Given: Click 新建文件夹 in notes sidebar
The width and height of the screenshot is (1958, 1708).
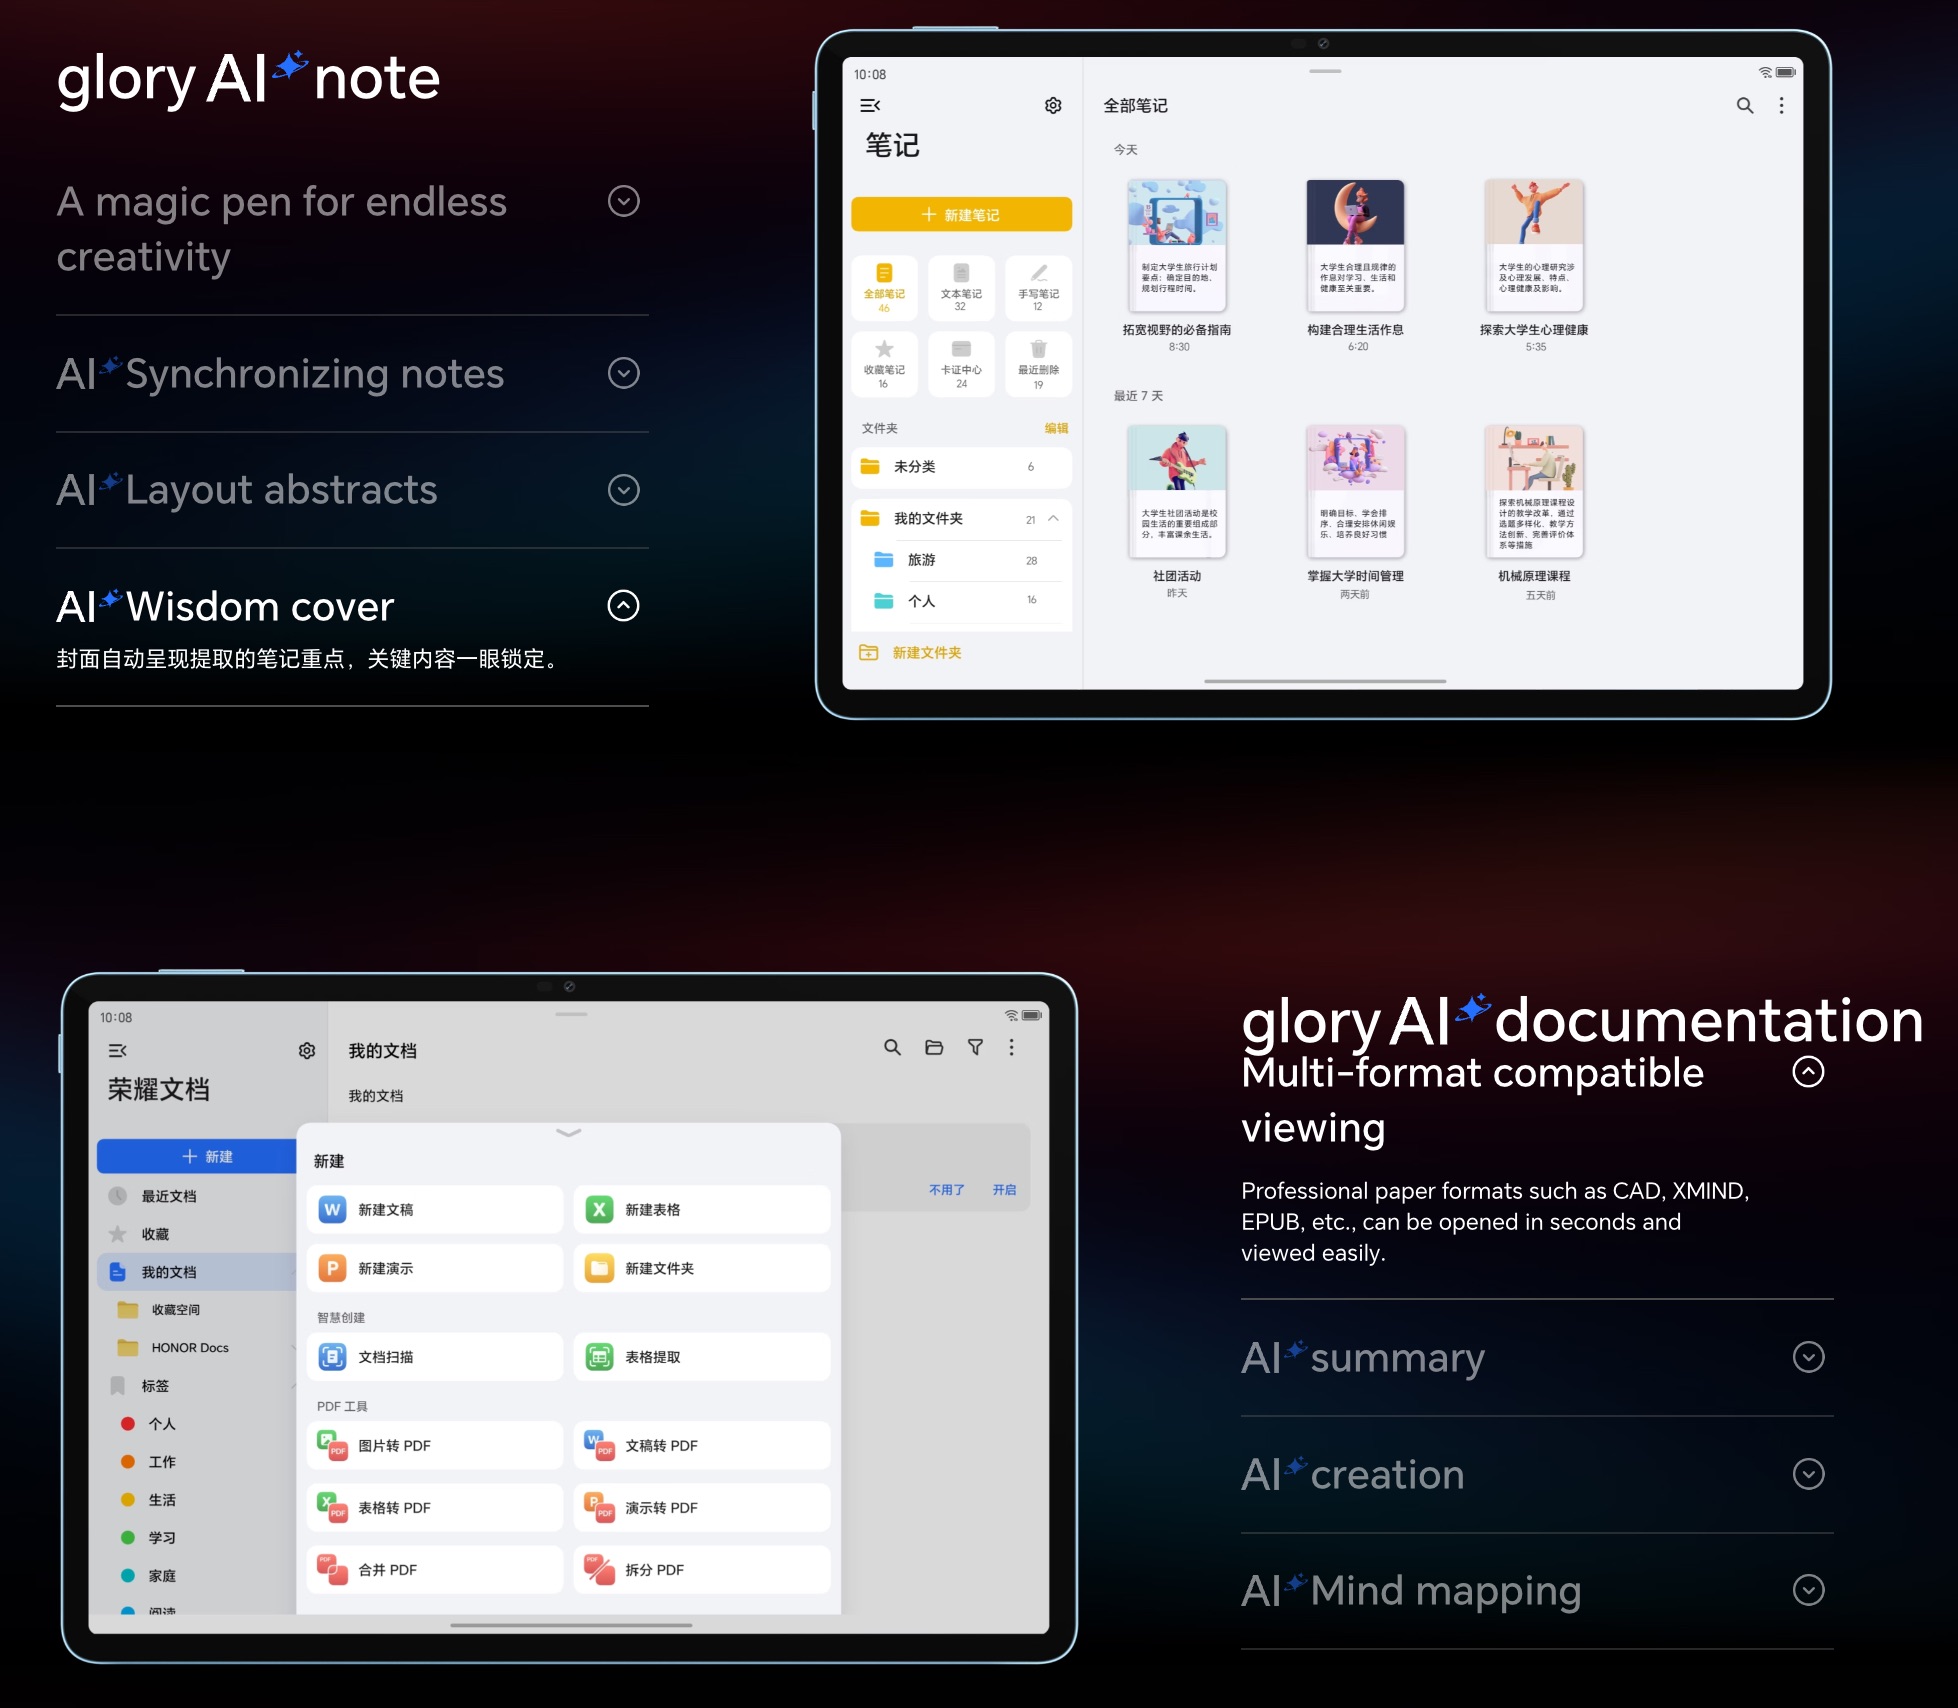Looking at the screenshot, I should point(911,653).
